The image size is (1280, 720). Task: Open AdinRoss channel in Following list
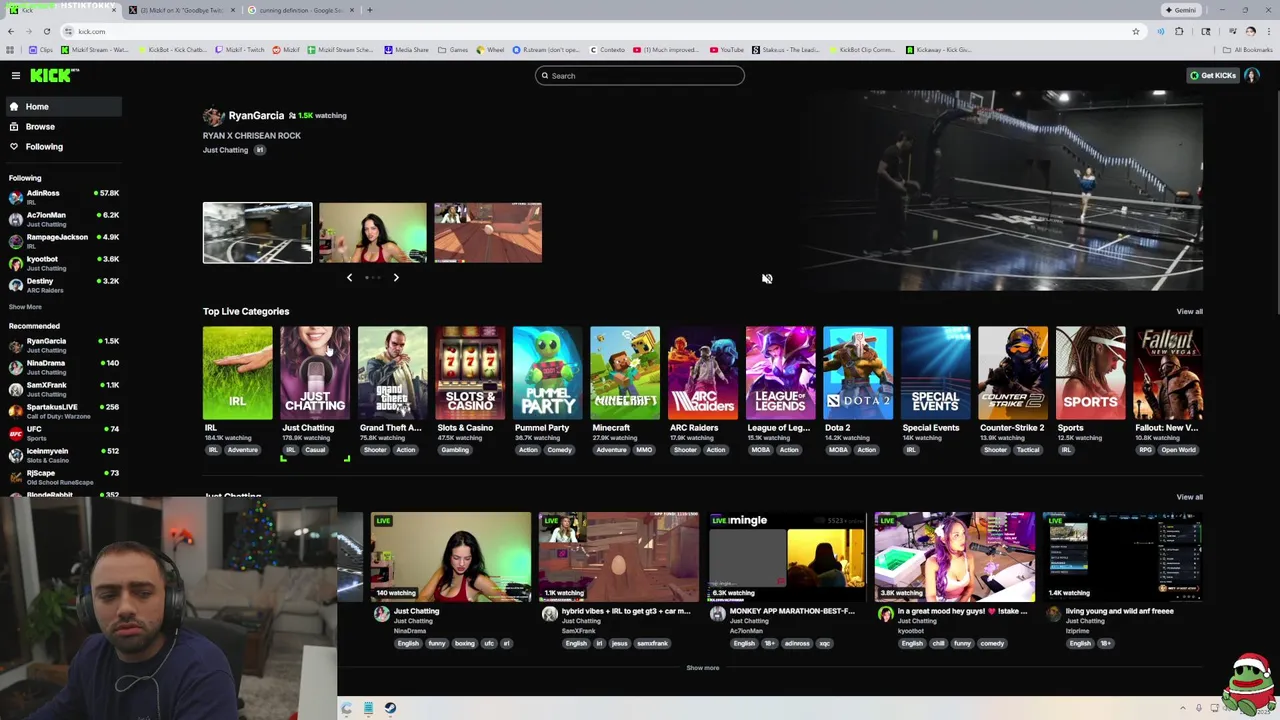(x=62, y=196)
